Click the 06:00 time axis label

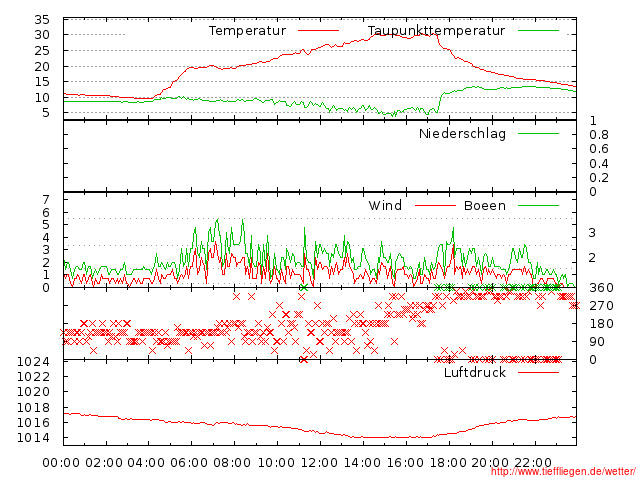[x=189, y=463]
